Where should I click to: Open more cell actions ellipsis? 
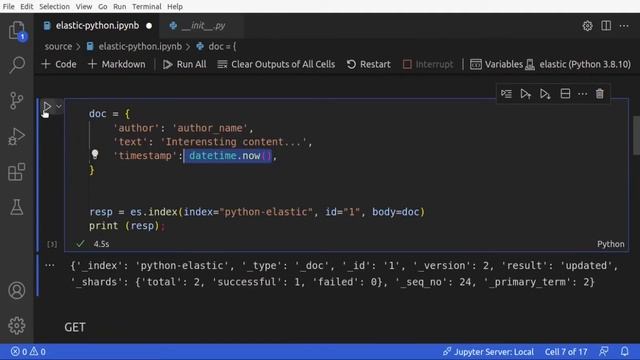coord(582,94)
